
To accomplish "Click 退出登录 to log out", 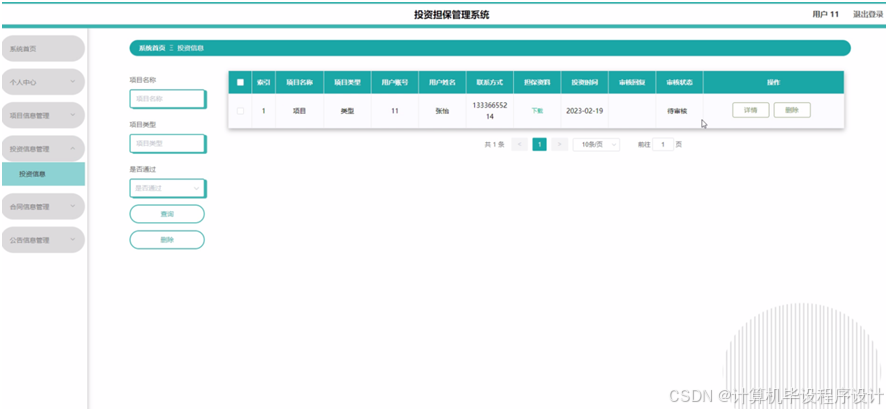I will coord(868,14).
